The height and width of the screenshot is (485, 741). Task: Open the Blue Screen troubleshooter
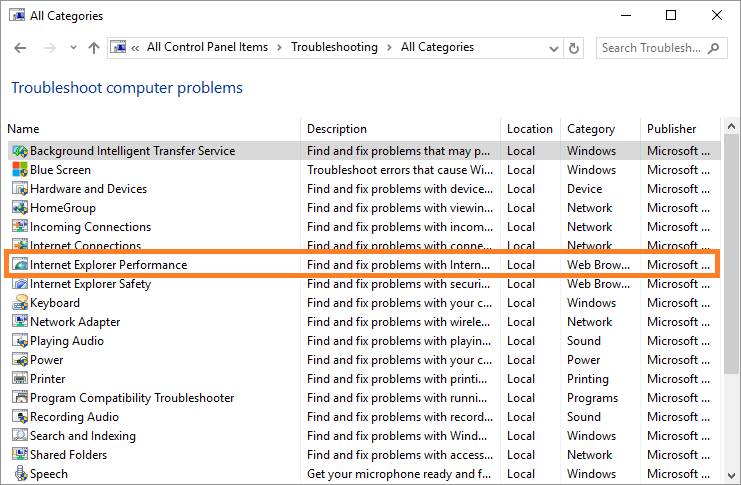pyautogui.click(x=60, y=170)
